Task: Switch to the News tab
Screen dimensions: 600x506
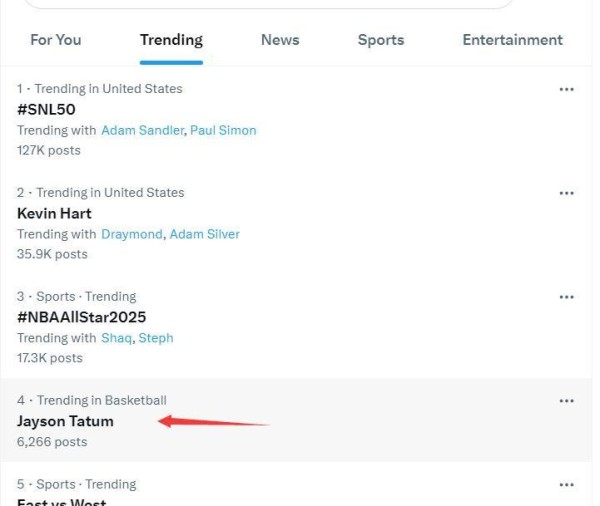Action: pos(280,40)
